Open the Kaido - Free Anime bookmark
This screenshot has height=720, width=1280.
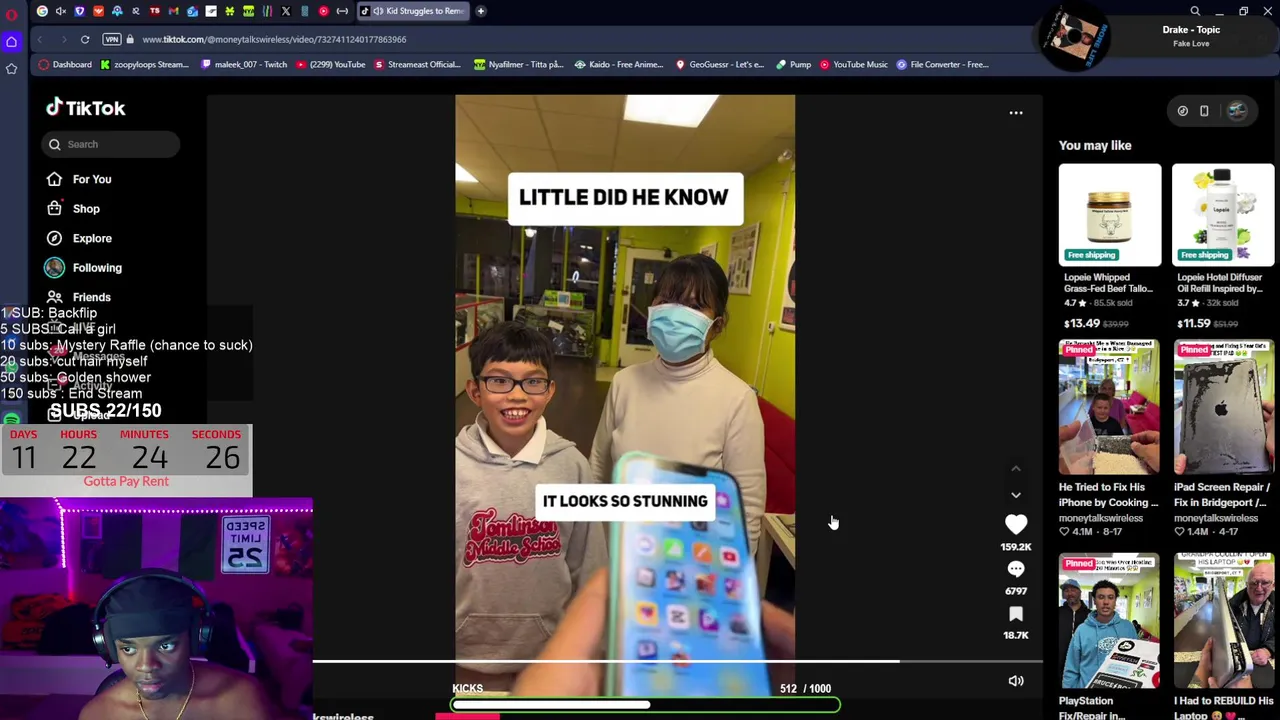coord(619,64)
